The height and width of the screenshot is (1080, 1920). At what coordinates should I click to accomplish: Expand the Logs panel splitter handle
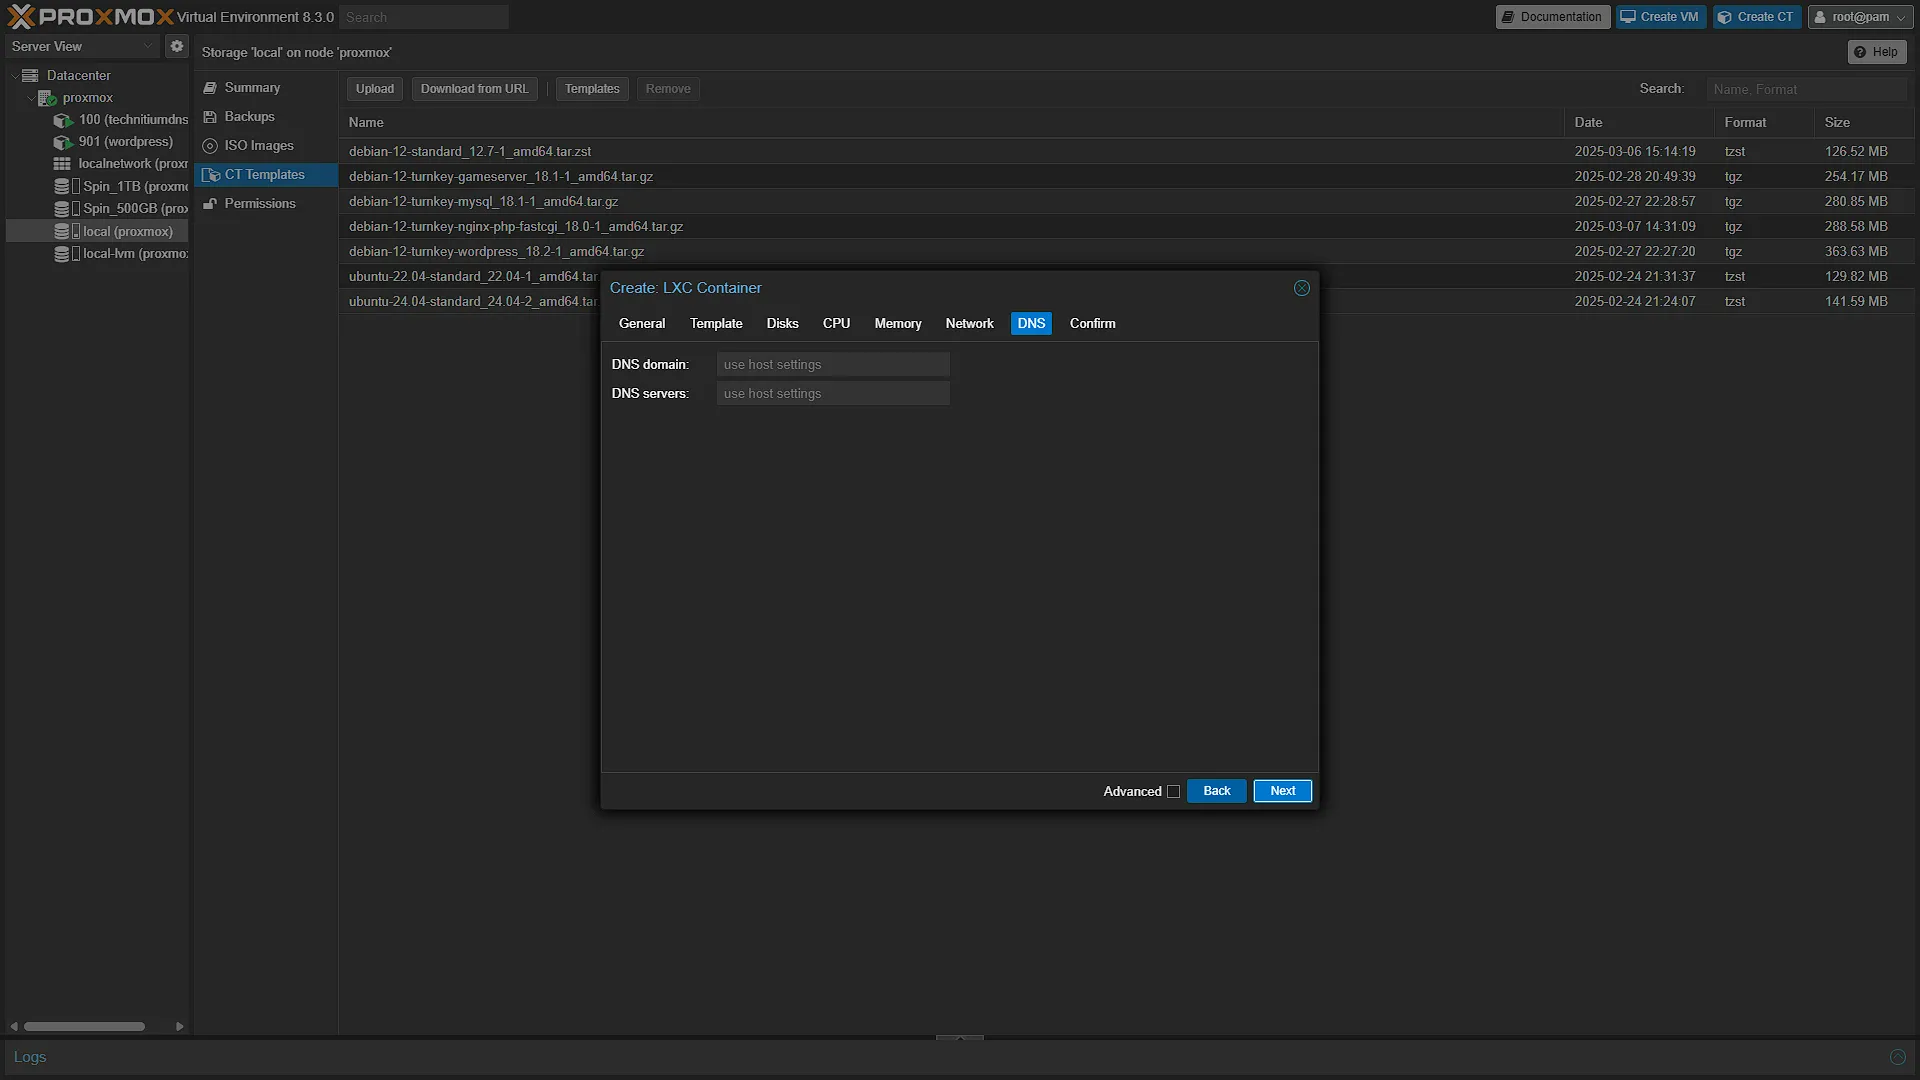[960, 1038]
